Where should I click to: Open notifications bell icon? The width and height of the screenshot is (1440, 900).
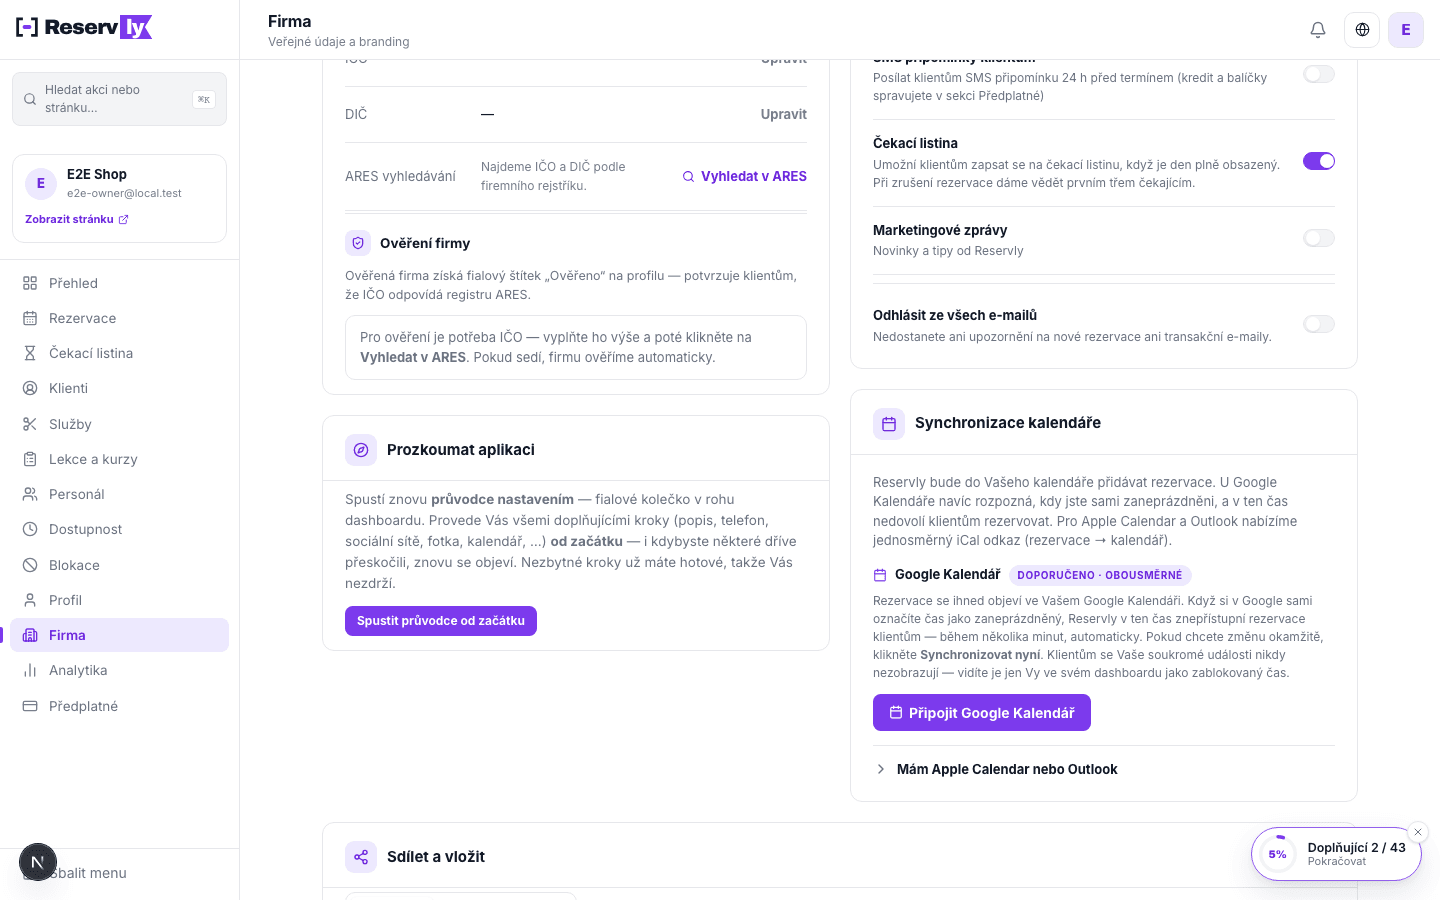(x=1318, y=30)
